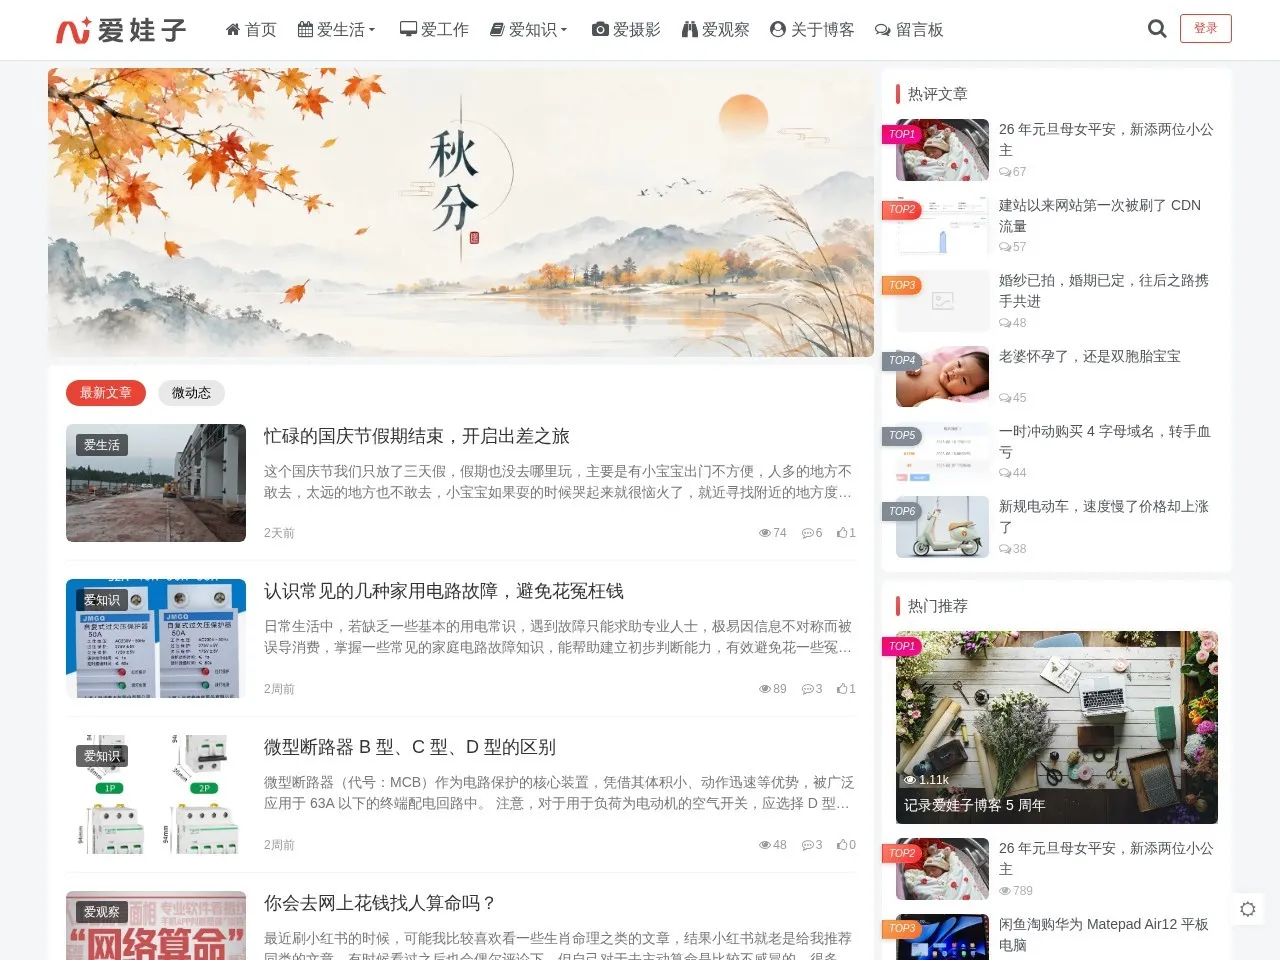
Task: Open article 一时冲动购买 4 字母域名
Action: pyautogui.click(x=1105, y=441)
